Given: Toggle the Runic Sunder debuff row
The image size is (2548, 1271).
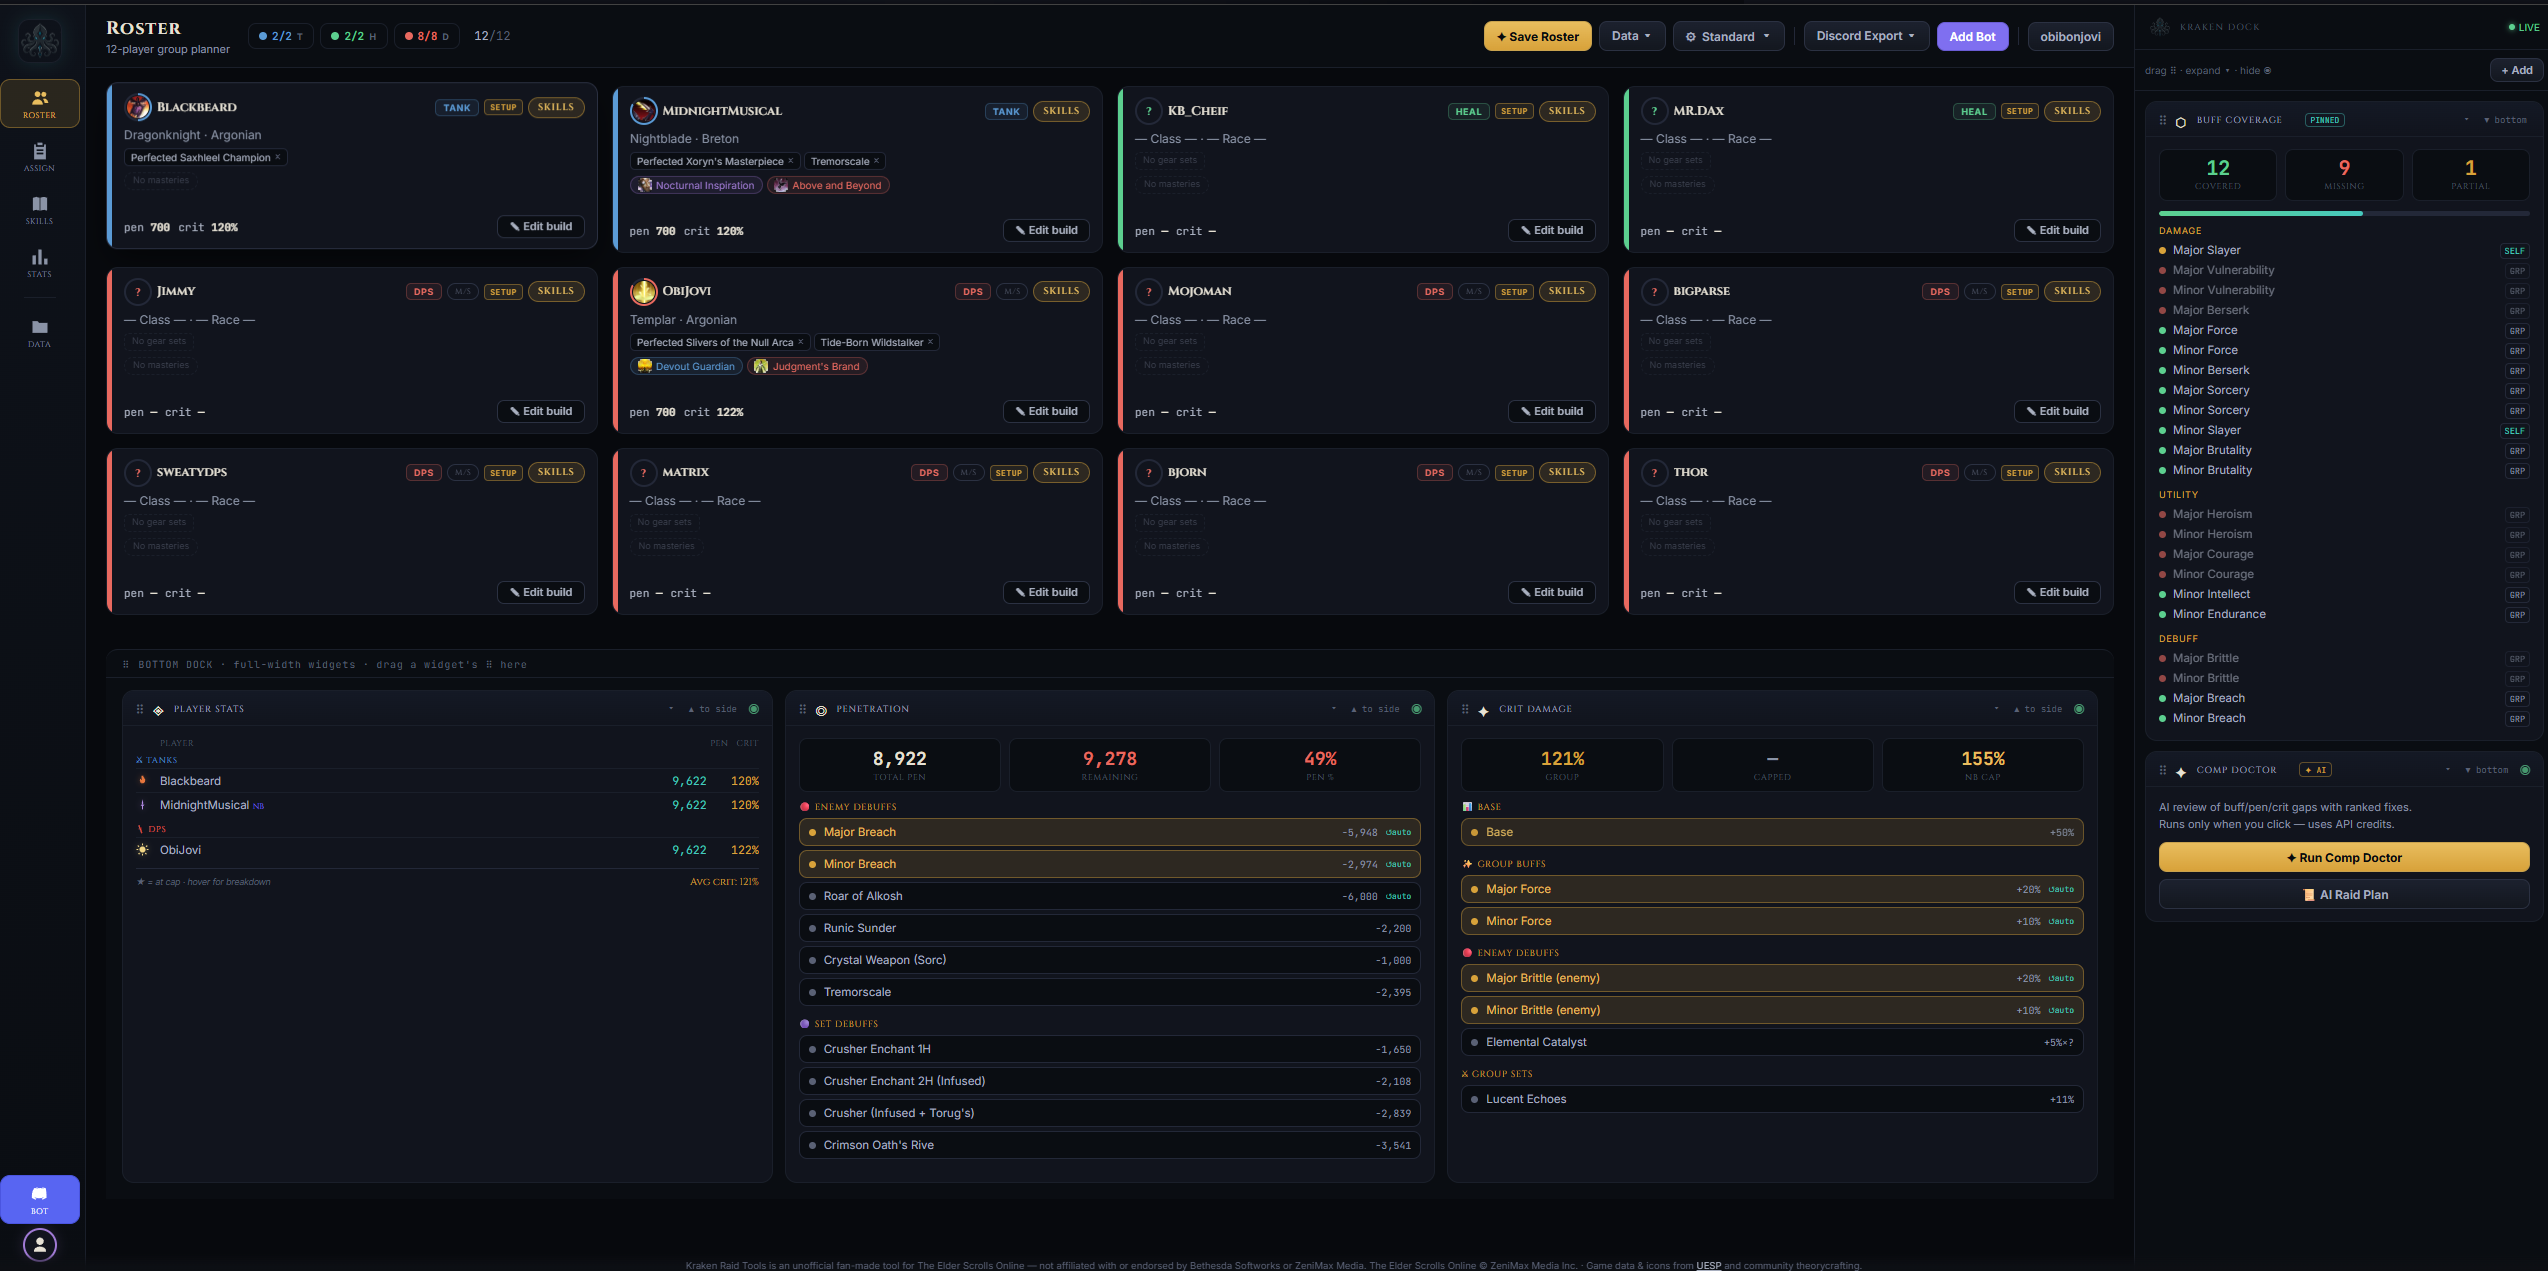Looking at the screenshot, I should pyautogui.click(x=1110, y=928).
